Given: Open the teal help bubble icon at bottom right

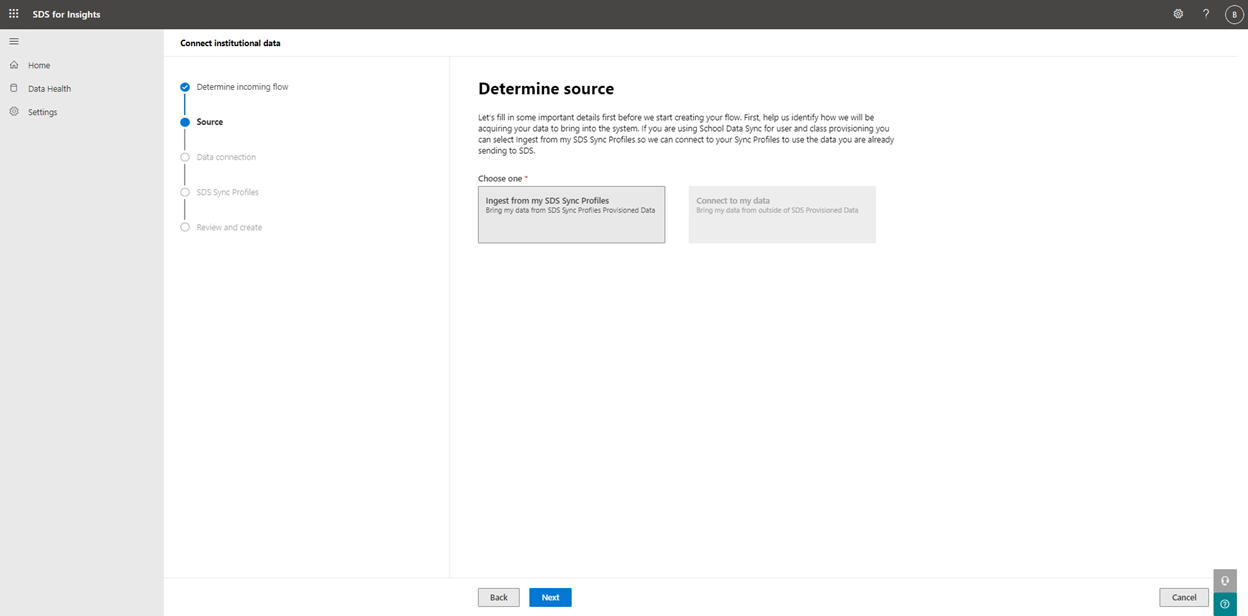Looking at the screenshot, I should [1225, 604].
